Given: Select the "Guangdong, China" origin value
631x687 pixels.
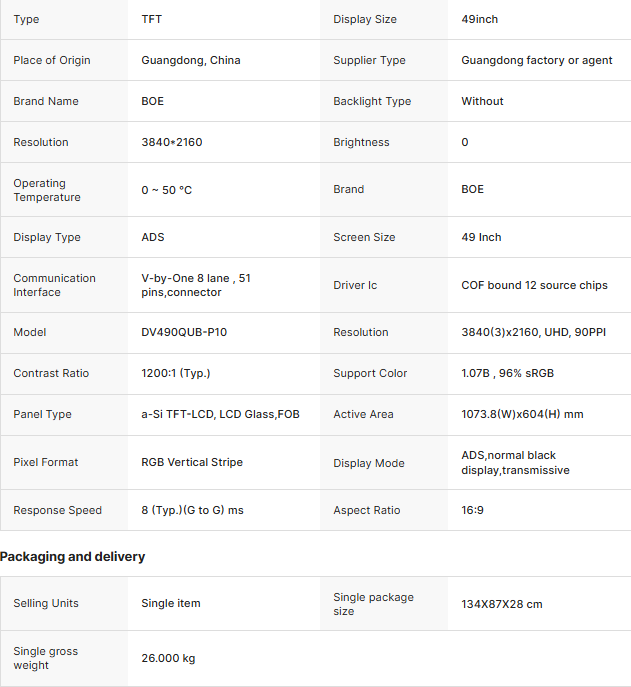Looking at the screenshot, I should click(191, 60).
